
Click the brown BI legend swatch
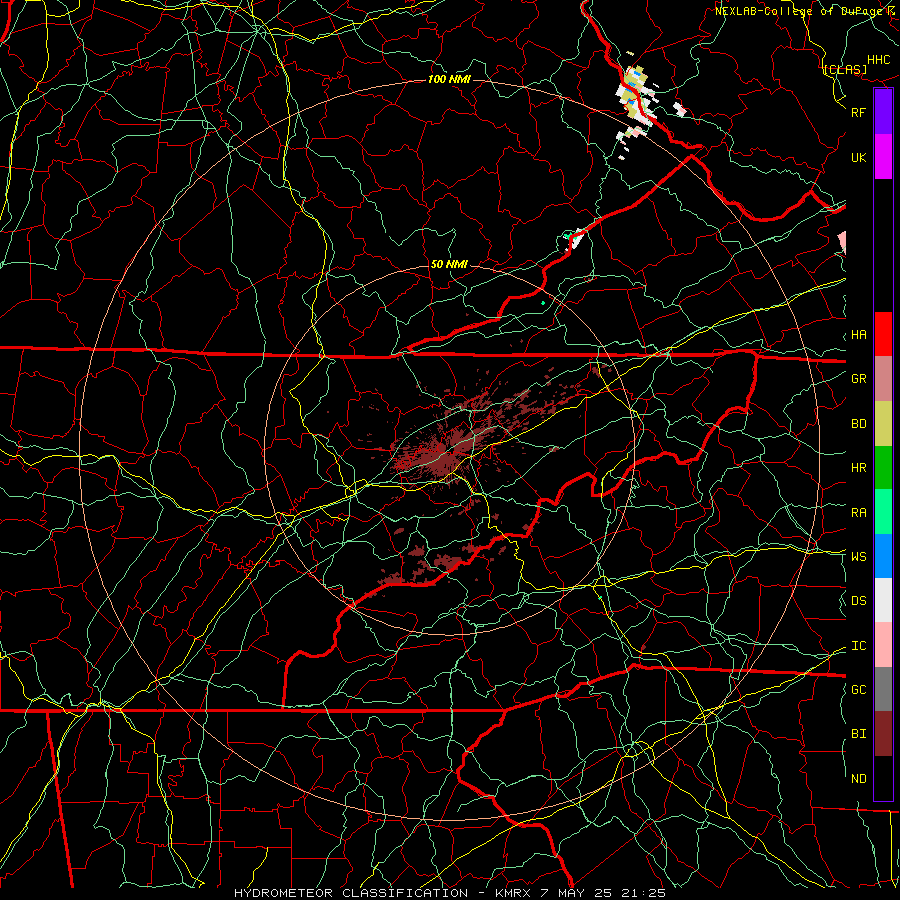[x=883, y=734]
